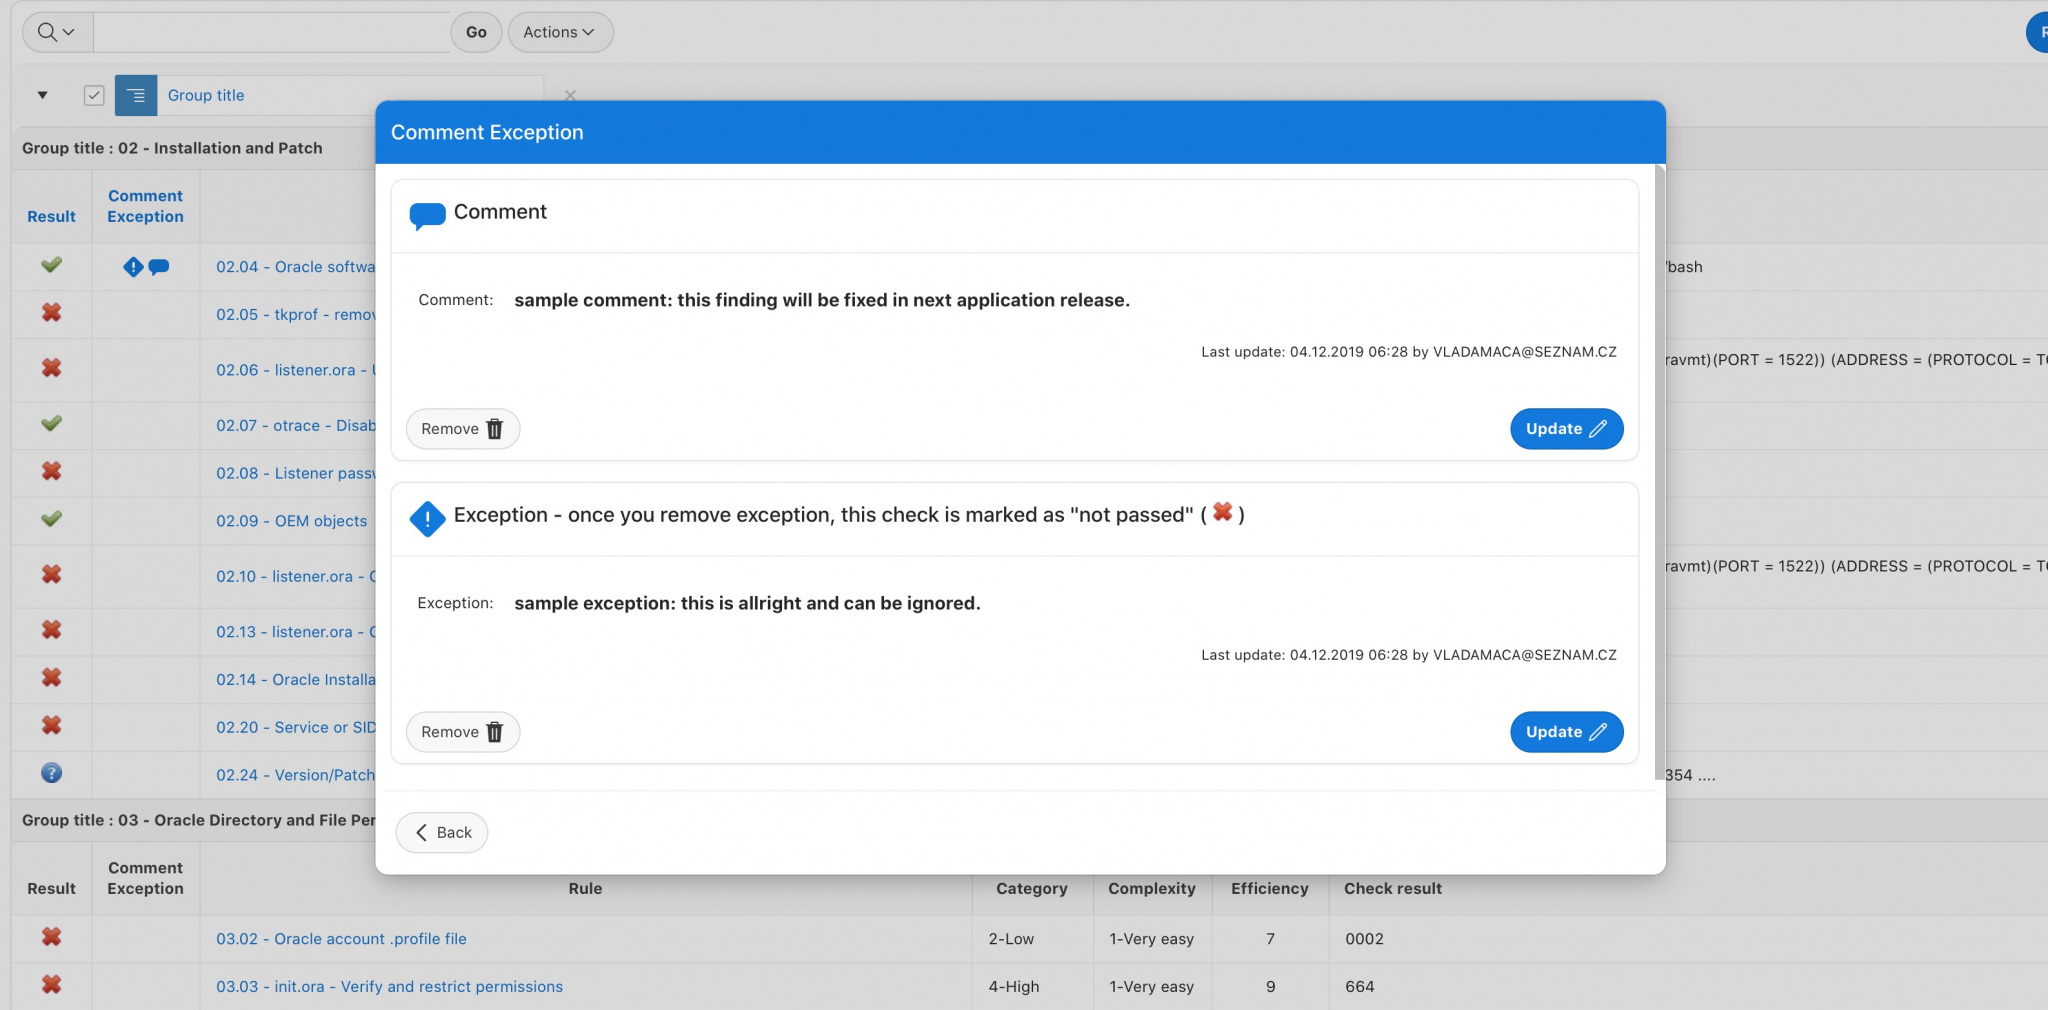
Task: Remove the sample comment
Action: pos(462,429)
